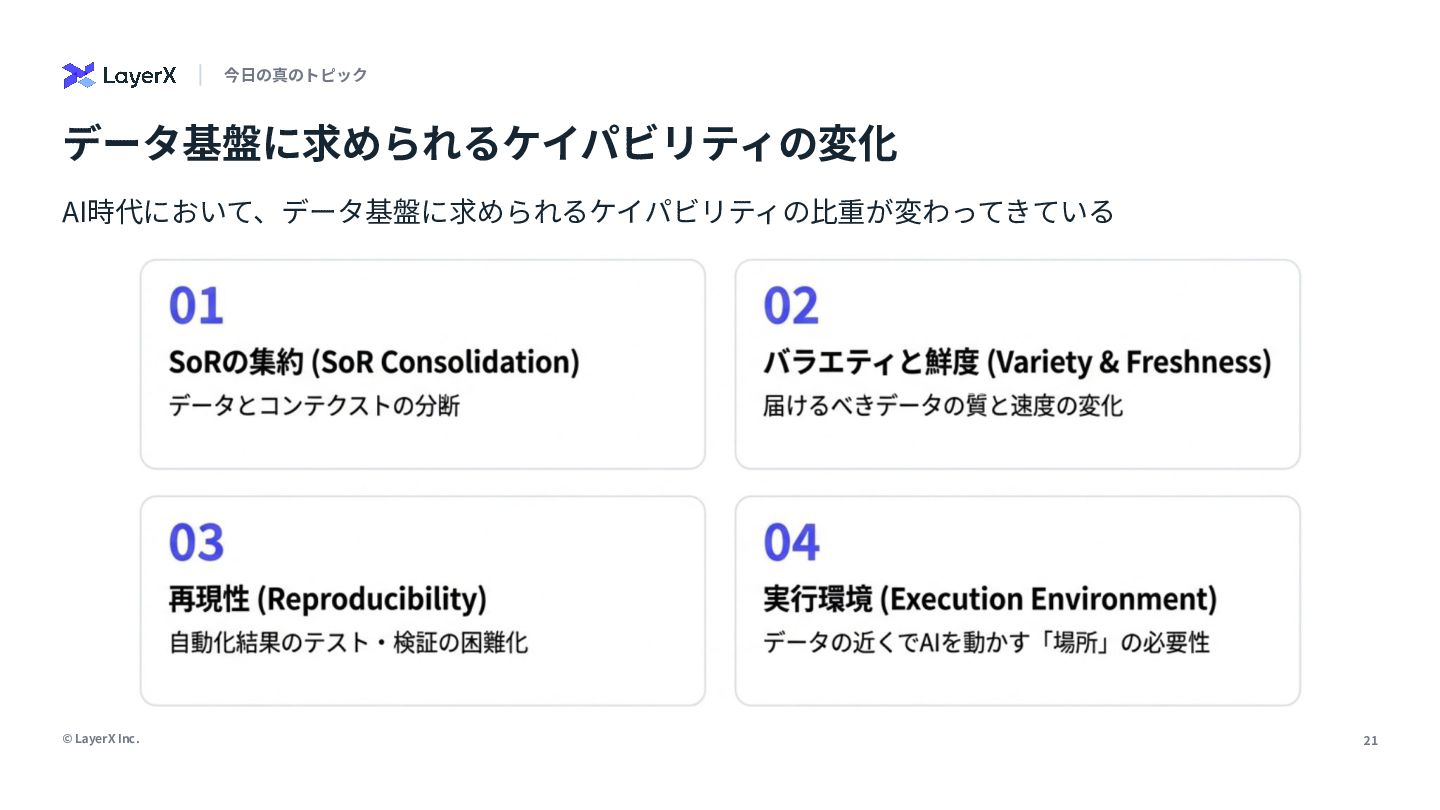Image resolution: width=1440 pixels, height=810 pixels.
Task: Click the LayerX logo icon
Action: (x=78, y=75)
